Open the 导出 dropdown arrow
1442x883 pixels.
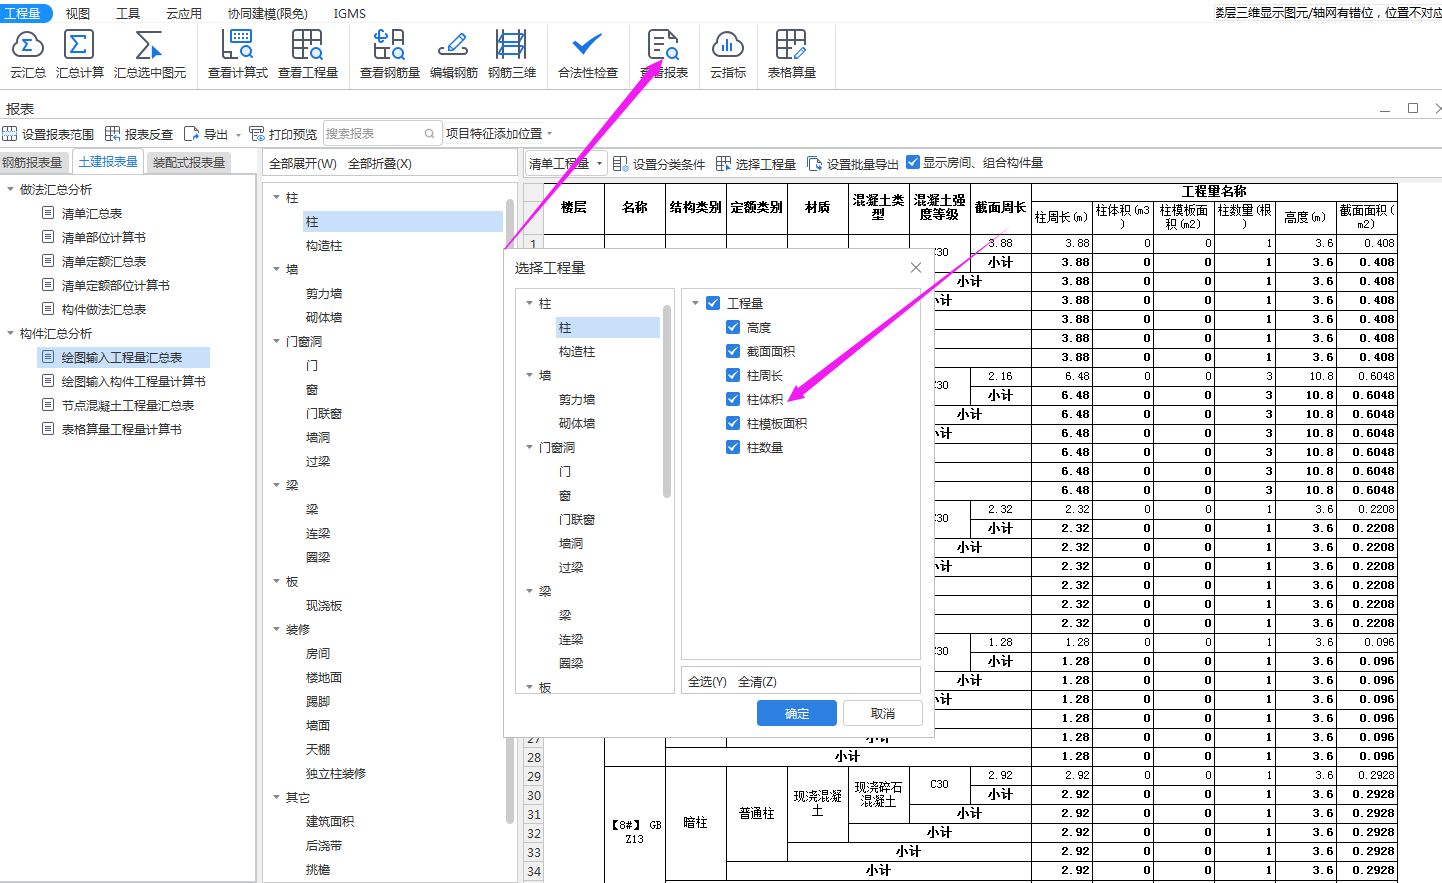tap(238, 134)
